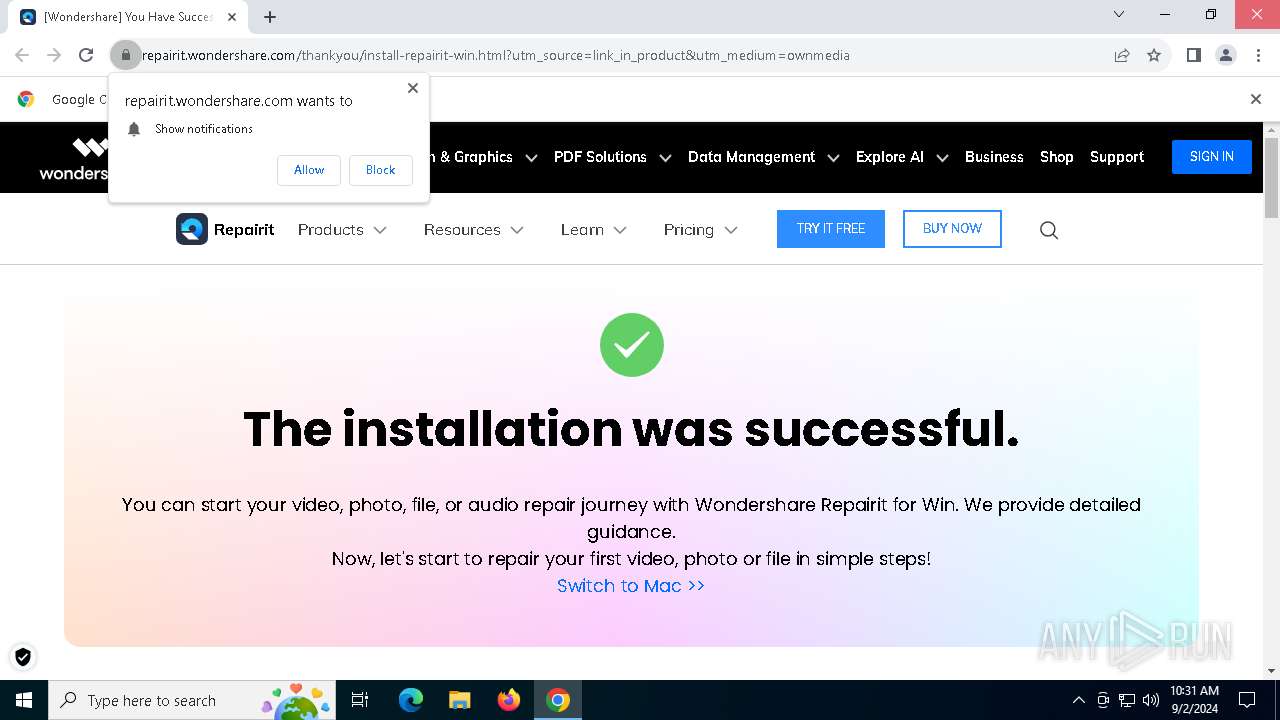Click TRY IT FREE button
Viewport: 1280px width, 720px height.
coord(831,229)
